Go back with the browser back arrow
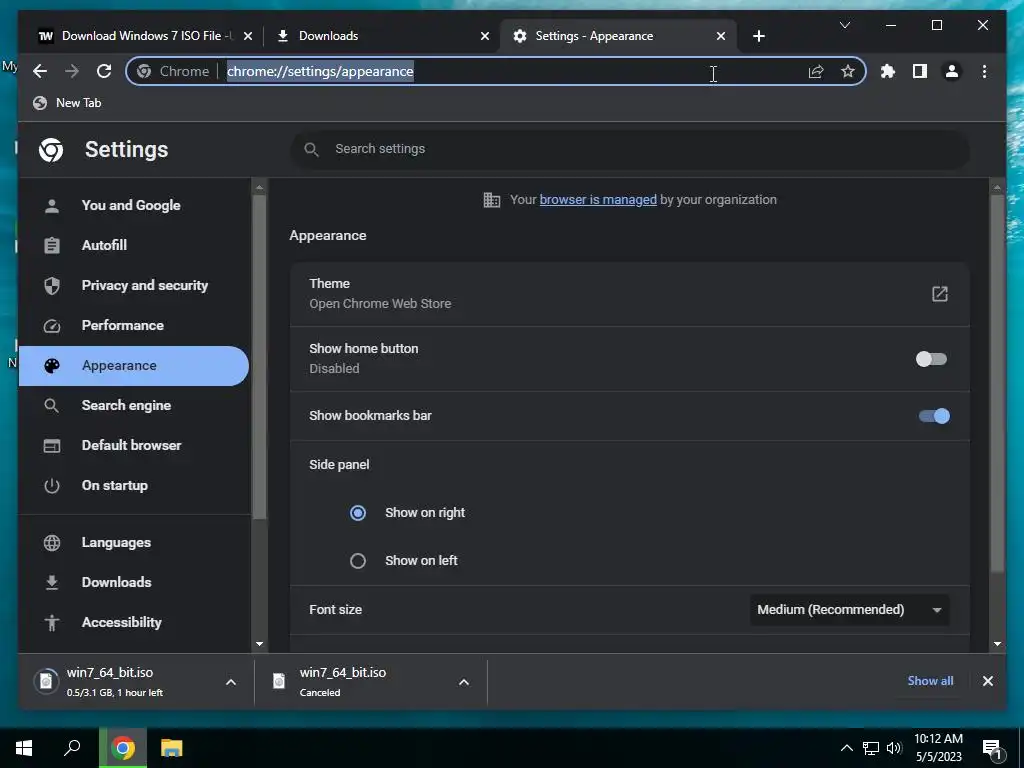 coord(40,71)
